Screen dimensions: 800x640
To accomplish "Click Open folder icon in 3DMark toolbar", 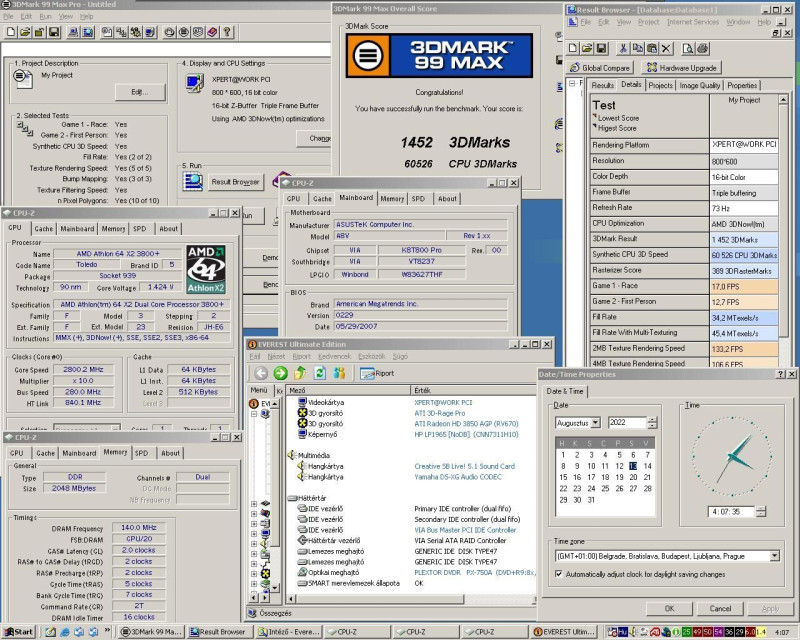I will pos(24,32).
